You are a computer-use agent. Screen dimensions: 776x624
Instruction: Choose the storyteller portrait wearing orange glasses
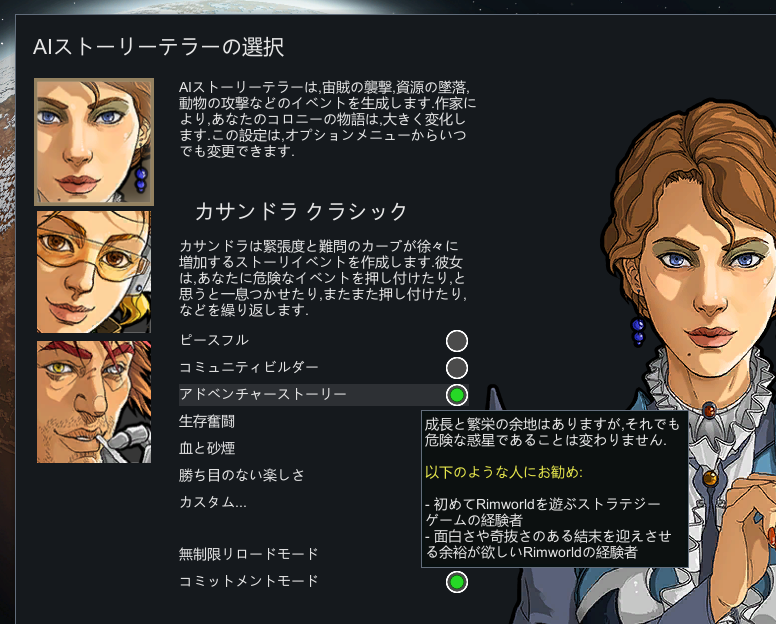pyautogui.click(x=94, y=272)
